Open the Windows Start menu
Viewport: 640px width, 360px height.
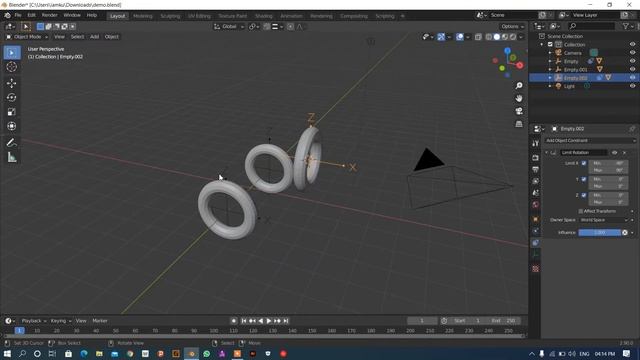7,353
